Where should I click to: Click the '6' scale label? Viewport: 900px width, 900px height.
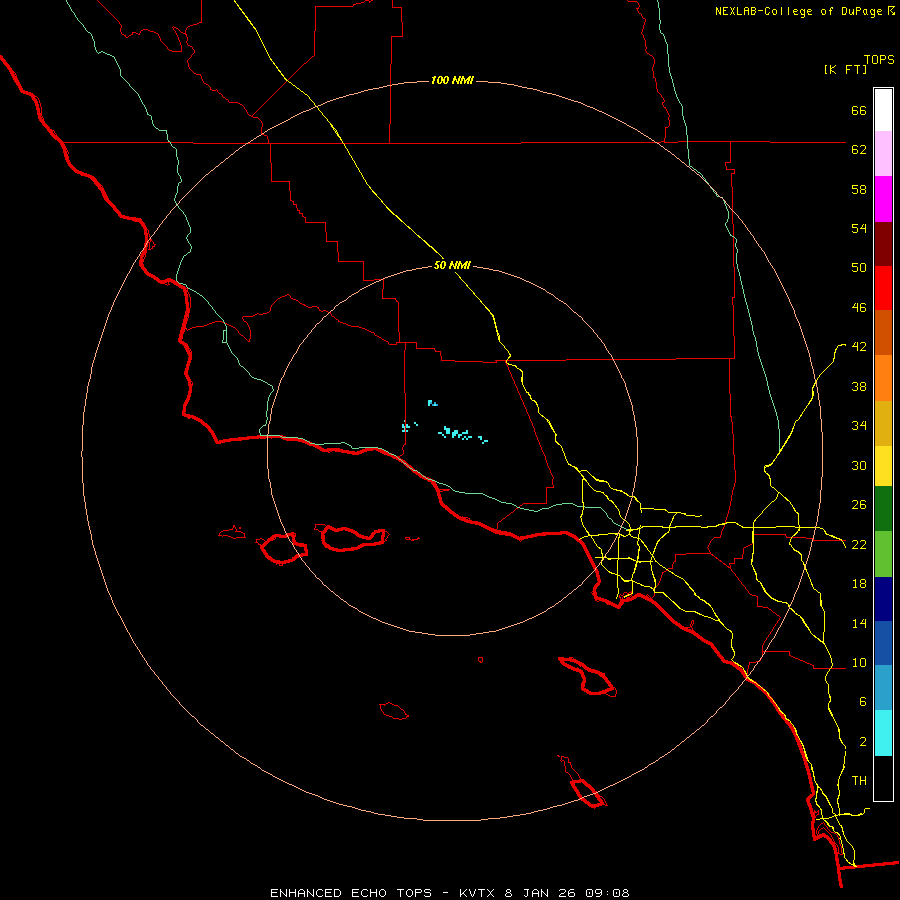(863, 702)
